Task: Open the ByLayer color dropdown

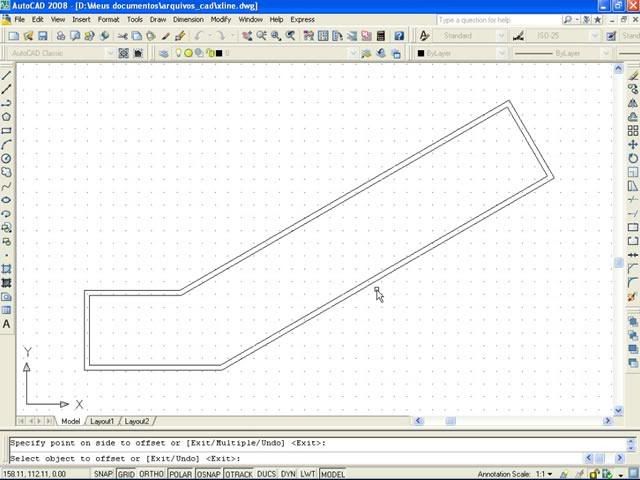Action: pyautogui.click(x=502, y=53)
